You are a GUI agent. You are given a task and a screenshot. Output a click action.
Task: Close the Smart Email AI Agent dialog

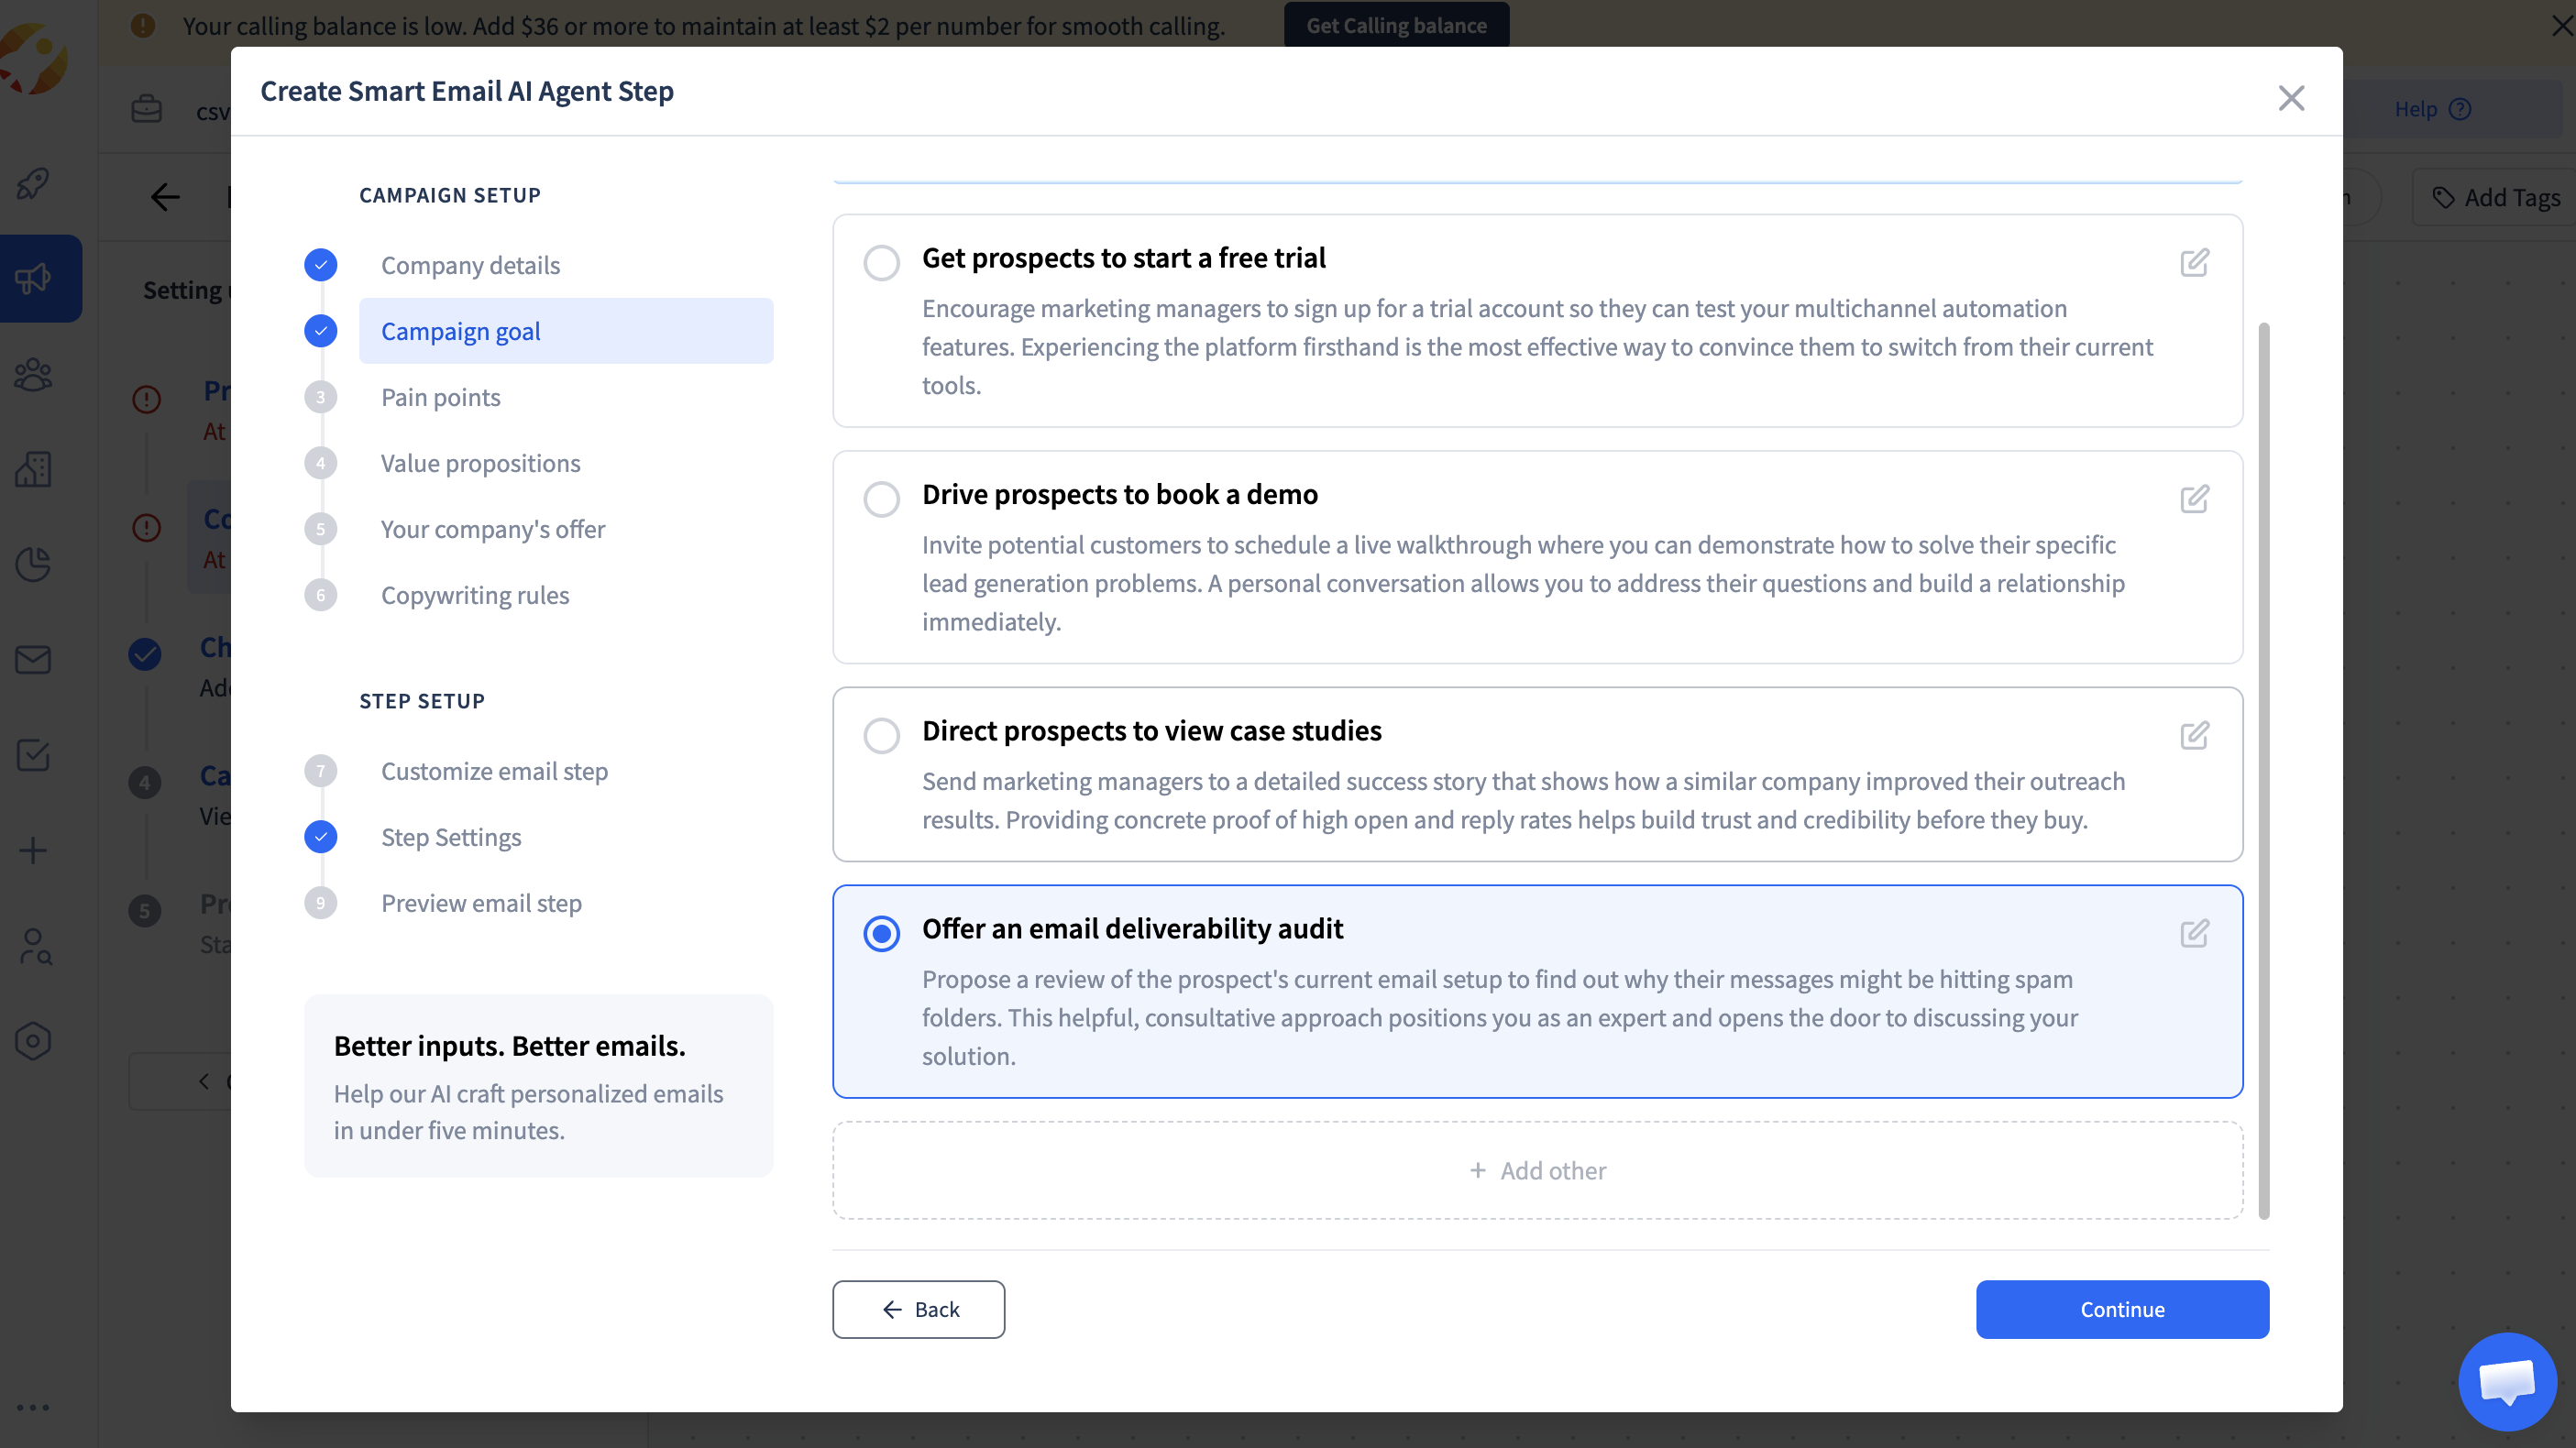click(x=2291, y=98)
